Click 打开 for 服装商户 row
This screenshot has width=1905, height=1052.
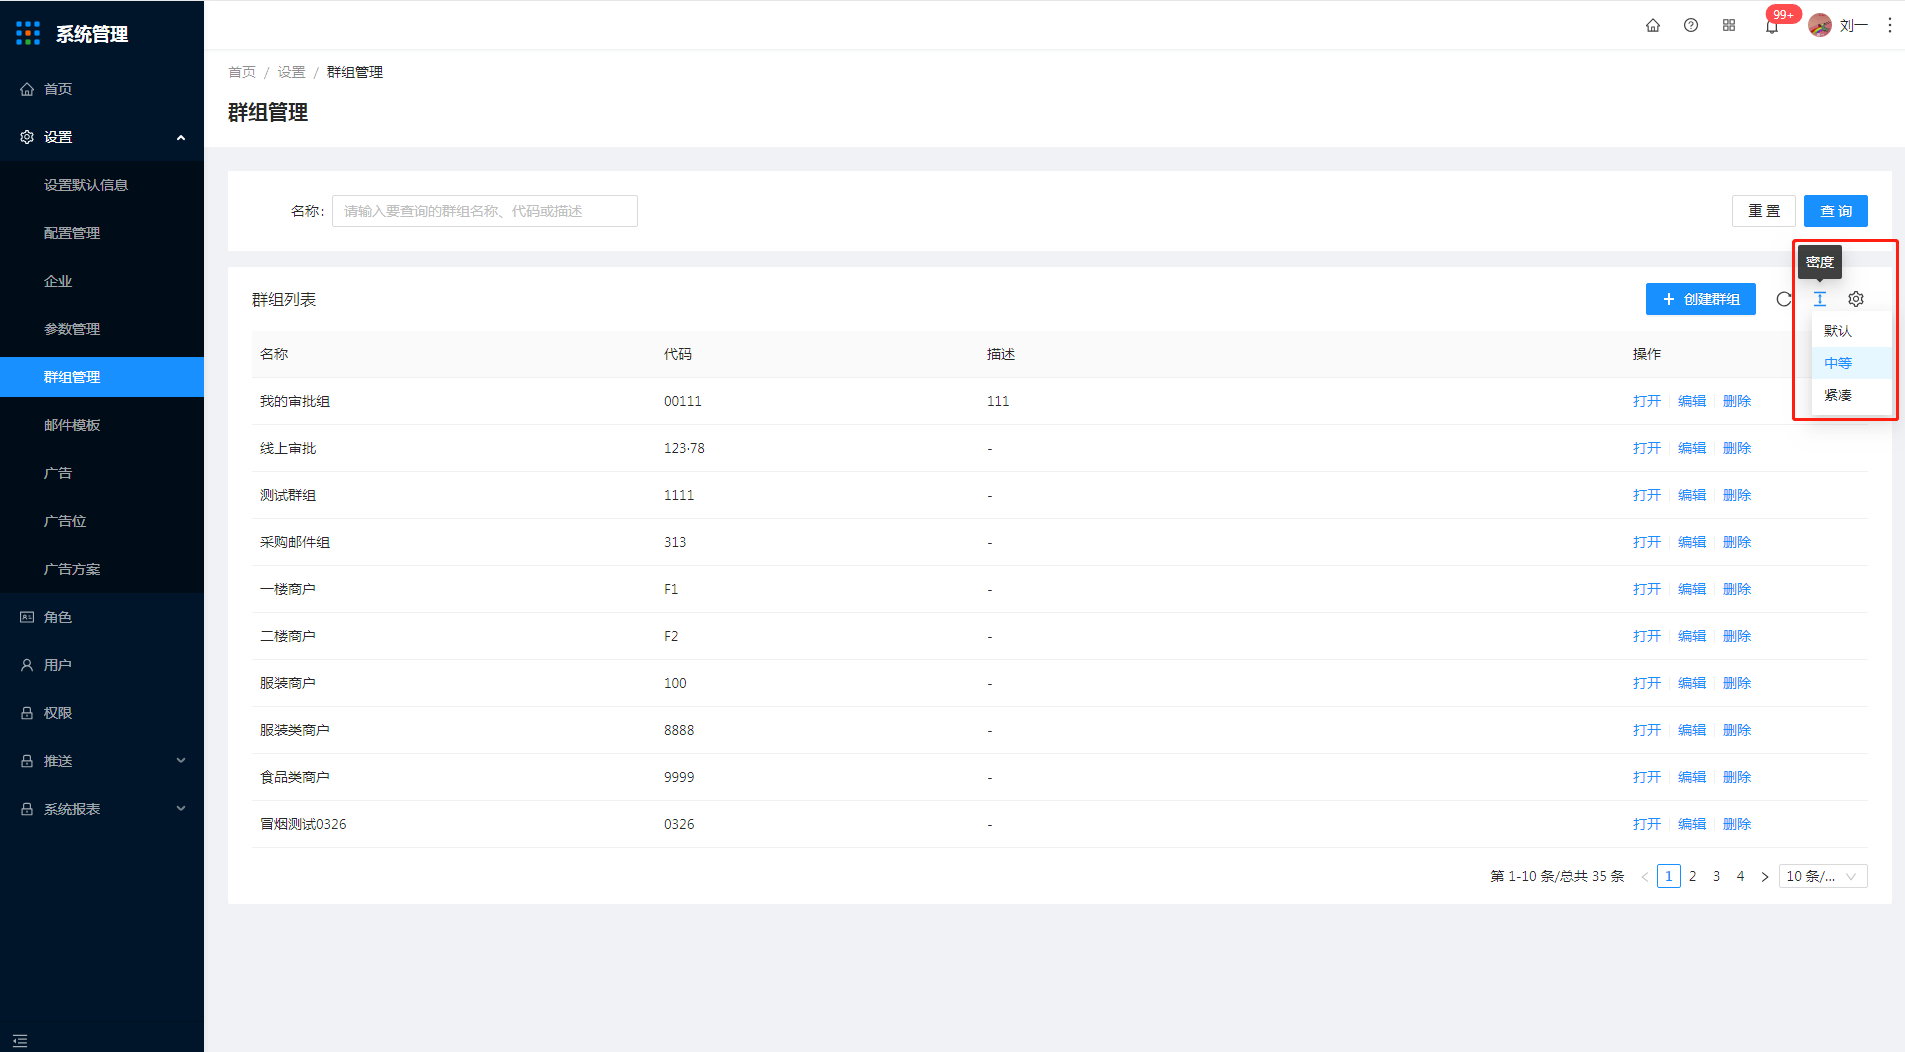tap(1647, 683)
